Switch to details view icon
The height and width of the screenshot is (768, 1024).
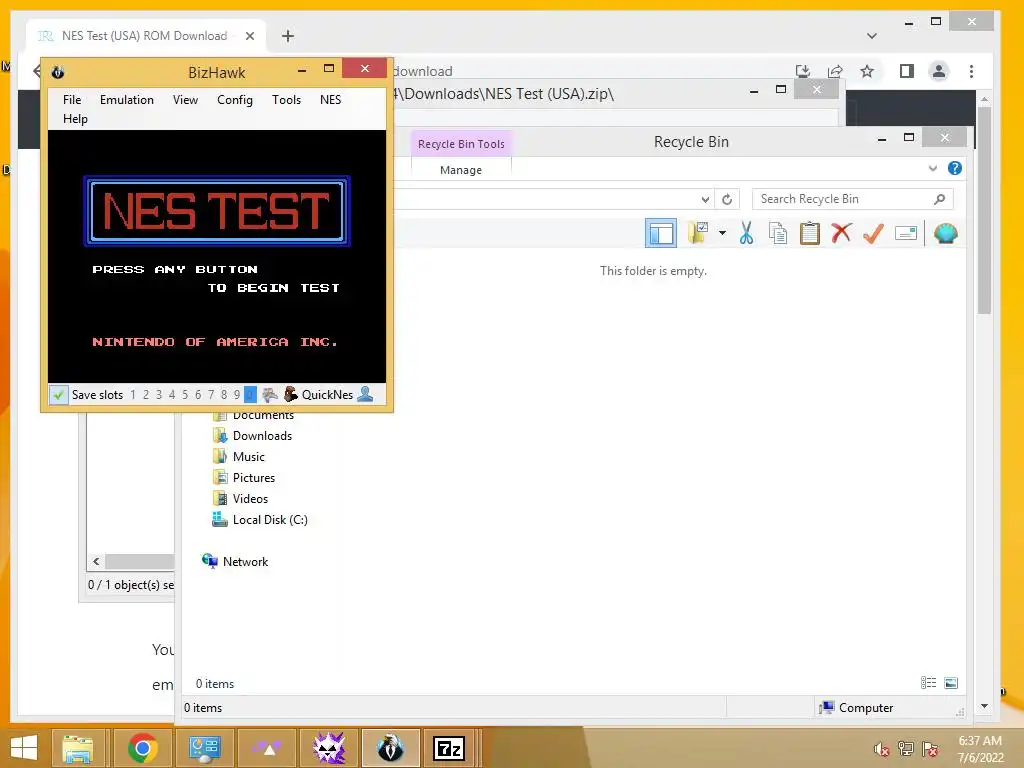[x=929, y=683]
